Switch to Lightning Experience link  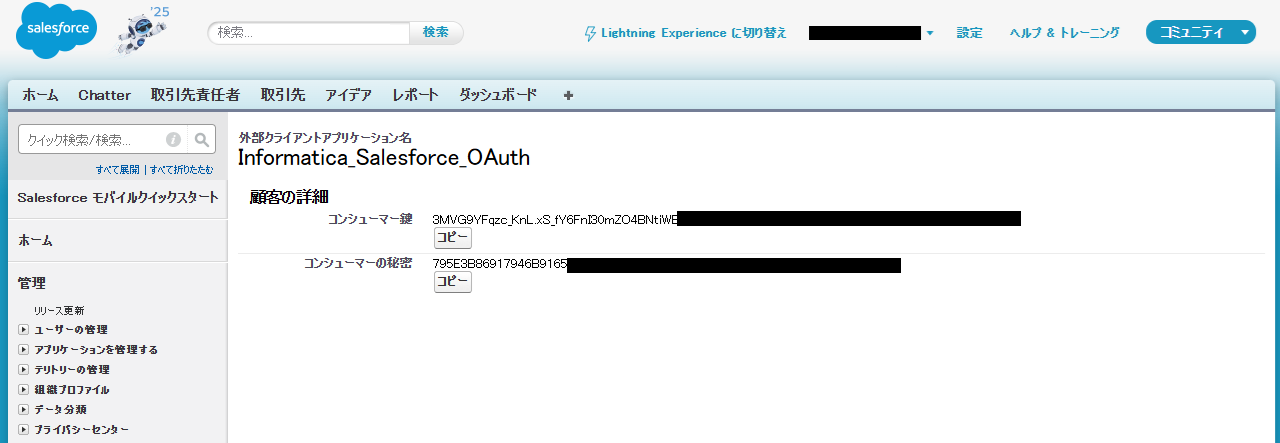click(x=694, y=33)
